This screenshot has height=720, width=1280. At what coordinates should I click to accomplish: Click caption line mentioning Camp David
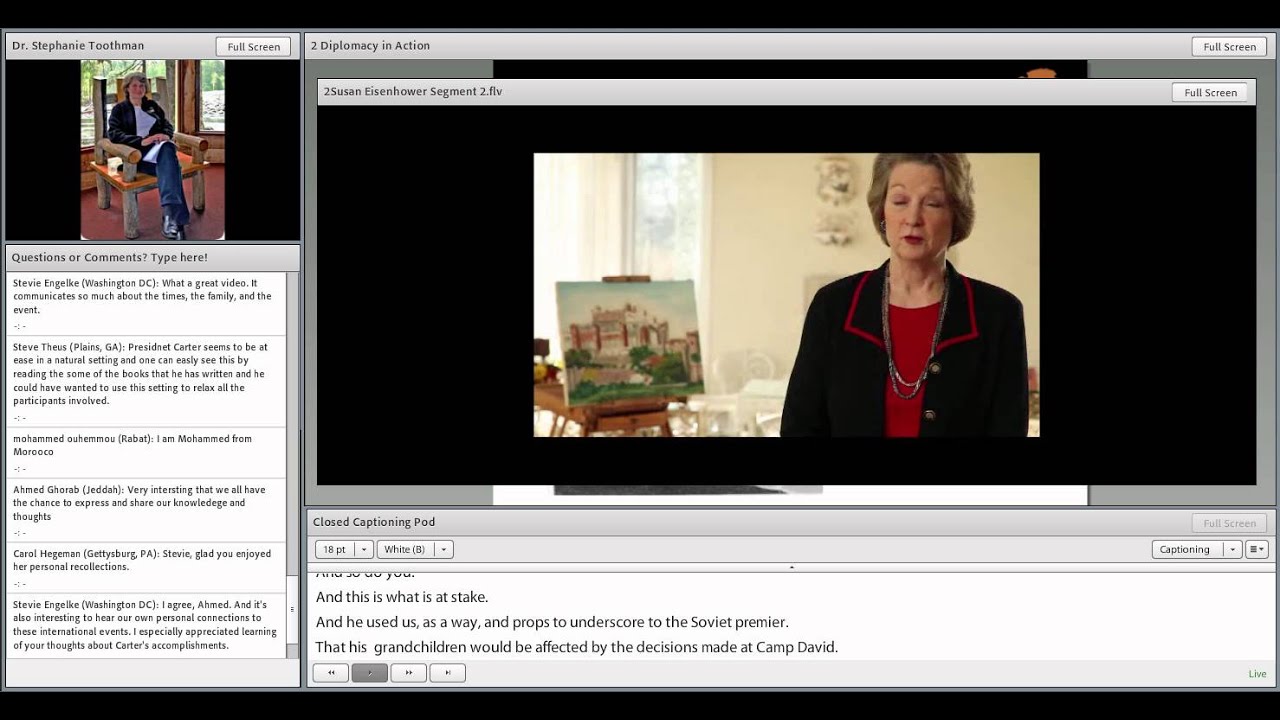pos(577,647)
